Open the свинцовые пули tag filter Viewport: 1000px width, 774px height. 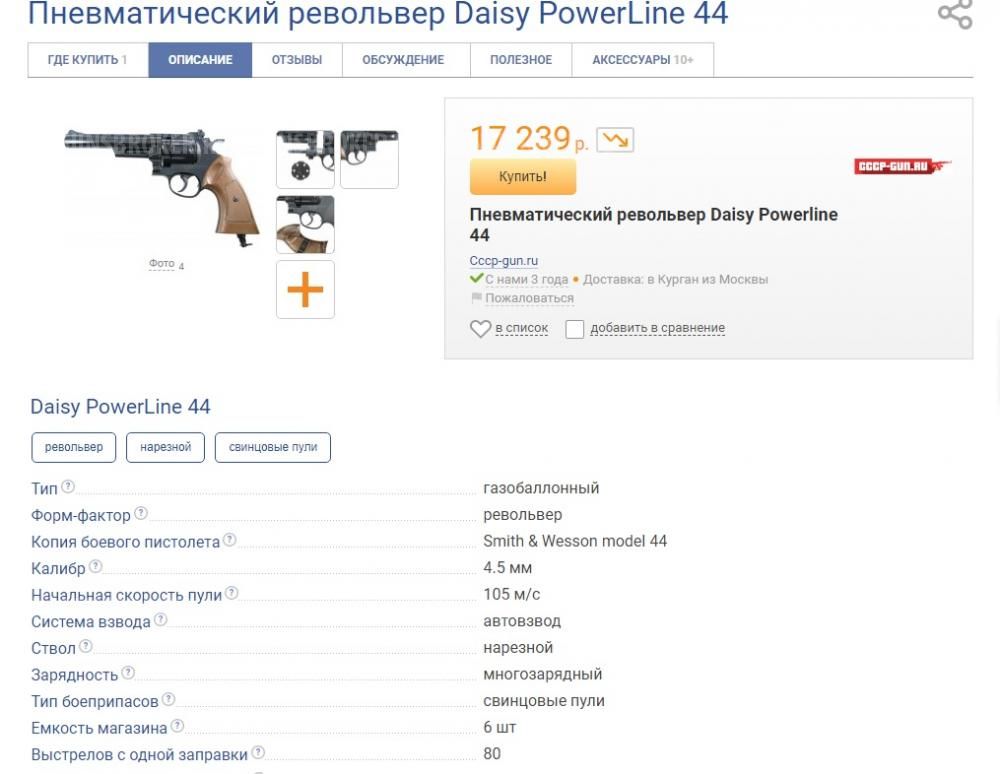pyautogui.click(x=272, y=447)
